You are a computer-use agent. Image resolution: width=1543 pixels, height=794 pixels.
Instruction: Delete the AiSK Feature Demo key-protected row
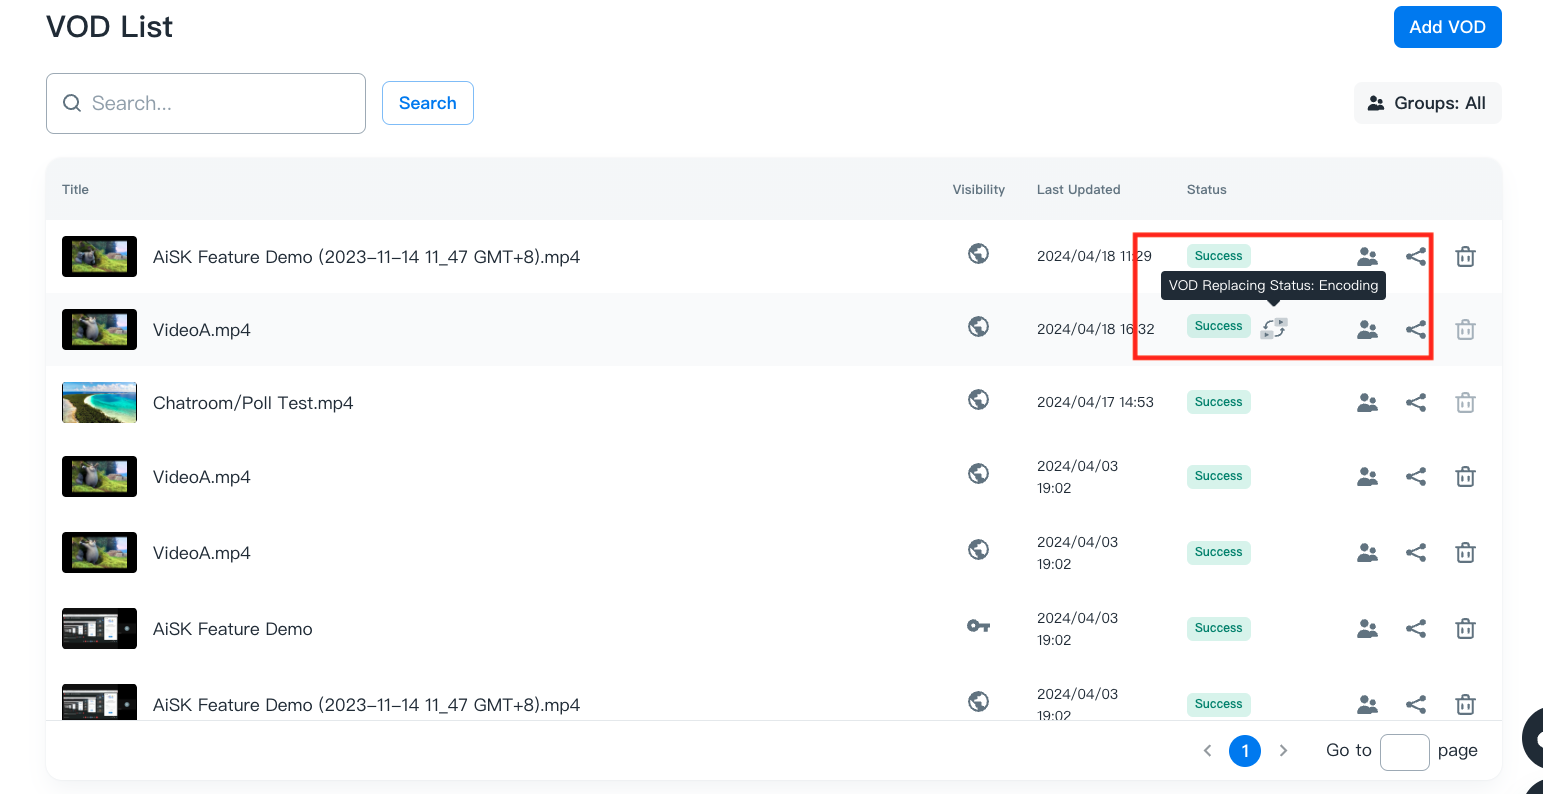pos(1465,629)
